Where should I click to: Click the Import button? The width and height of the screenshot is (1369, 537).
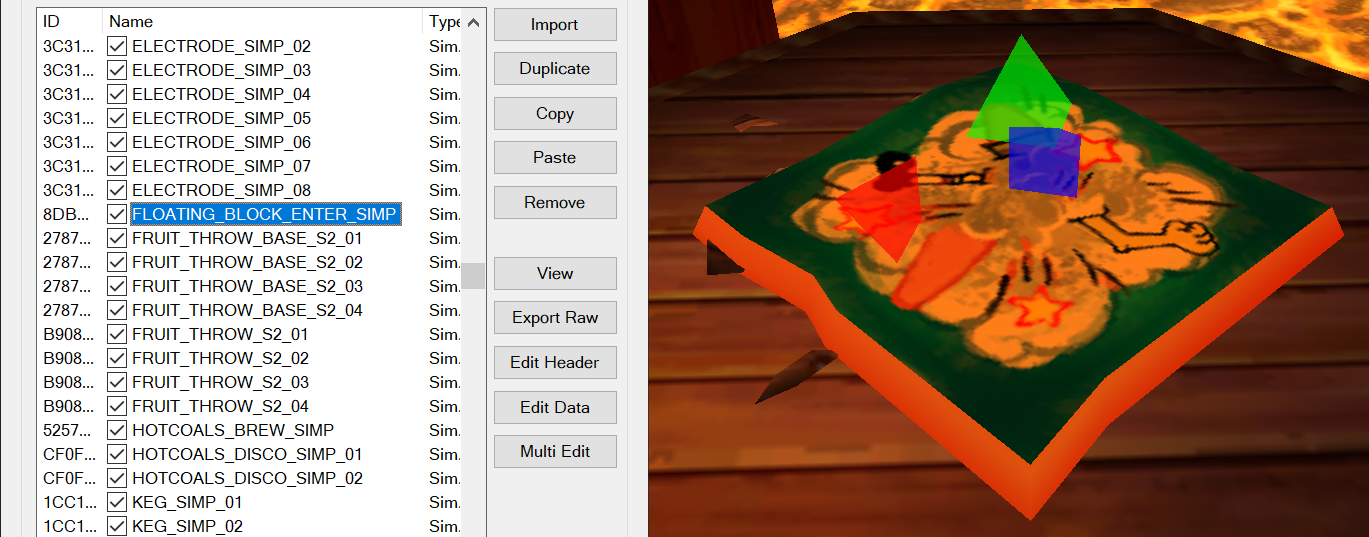tap(555, 24)
